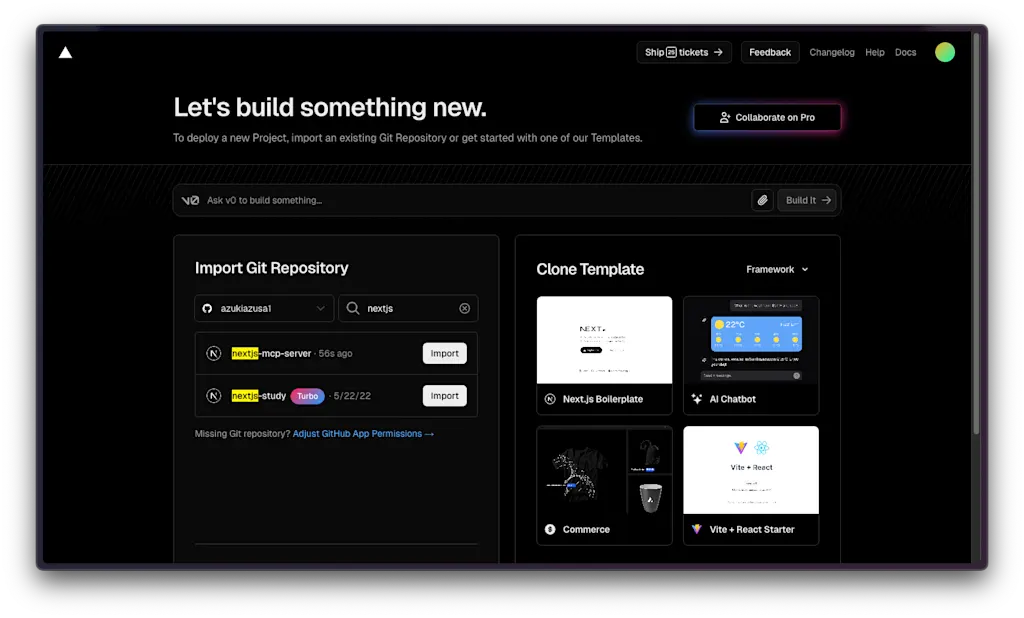Click the Next.js icon beside nextjs-mcp-server

(x=214, y=353)
